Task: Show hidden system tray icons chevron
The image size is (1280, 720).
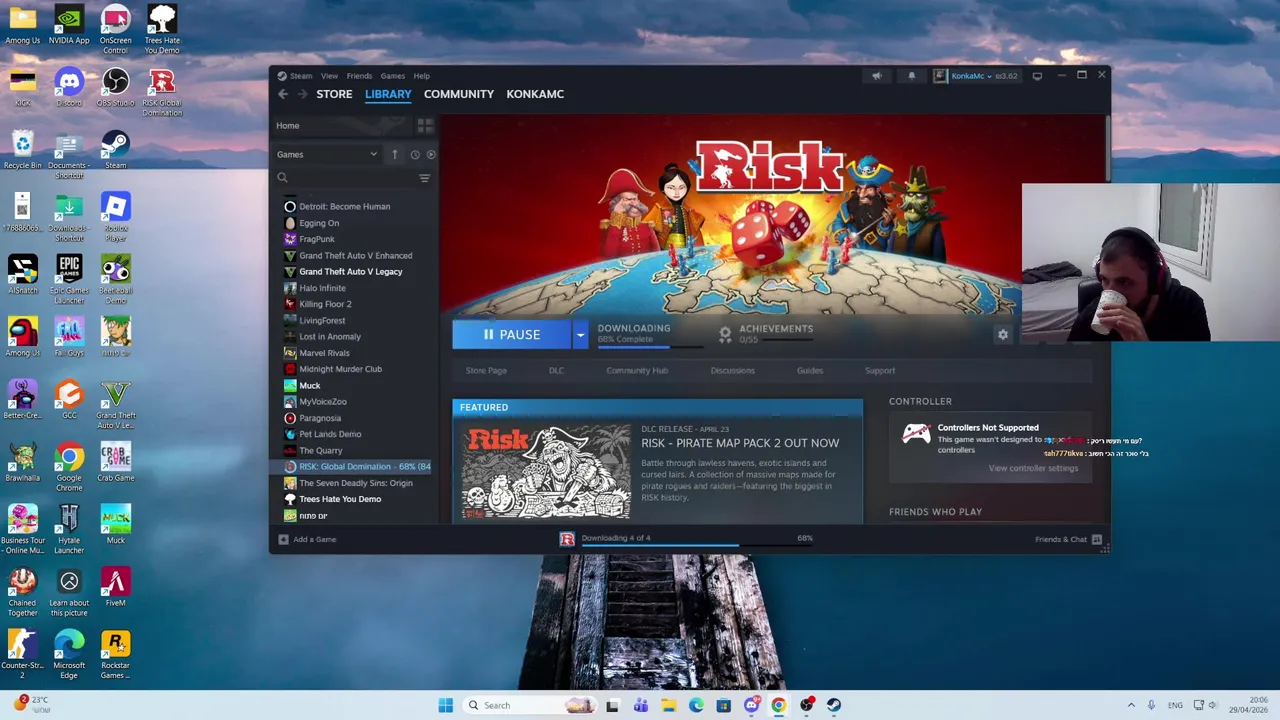Action: [x=1131, y=705]
